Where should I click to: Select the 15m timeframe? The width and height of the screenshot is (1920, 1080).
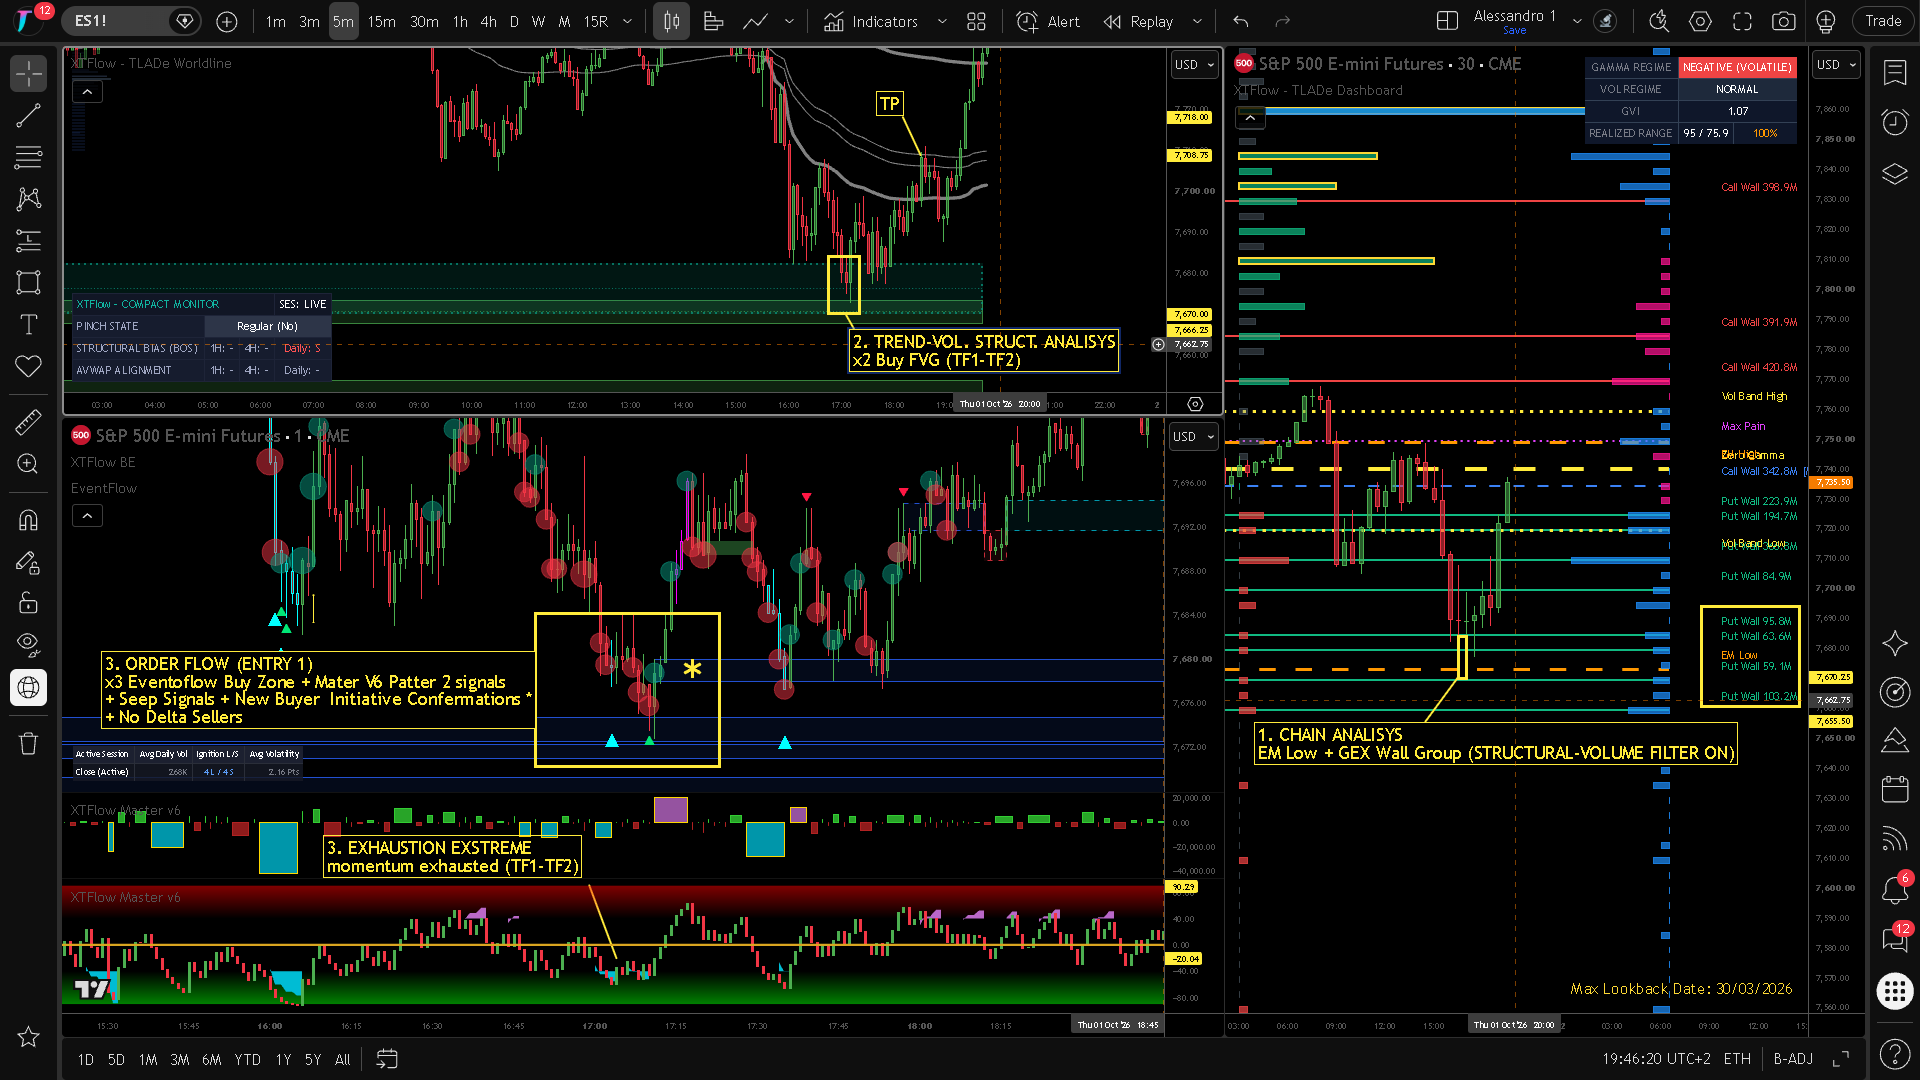click(x=381, y=21)
